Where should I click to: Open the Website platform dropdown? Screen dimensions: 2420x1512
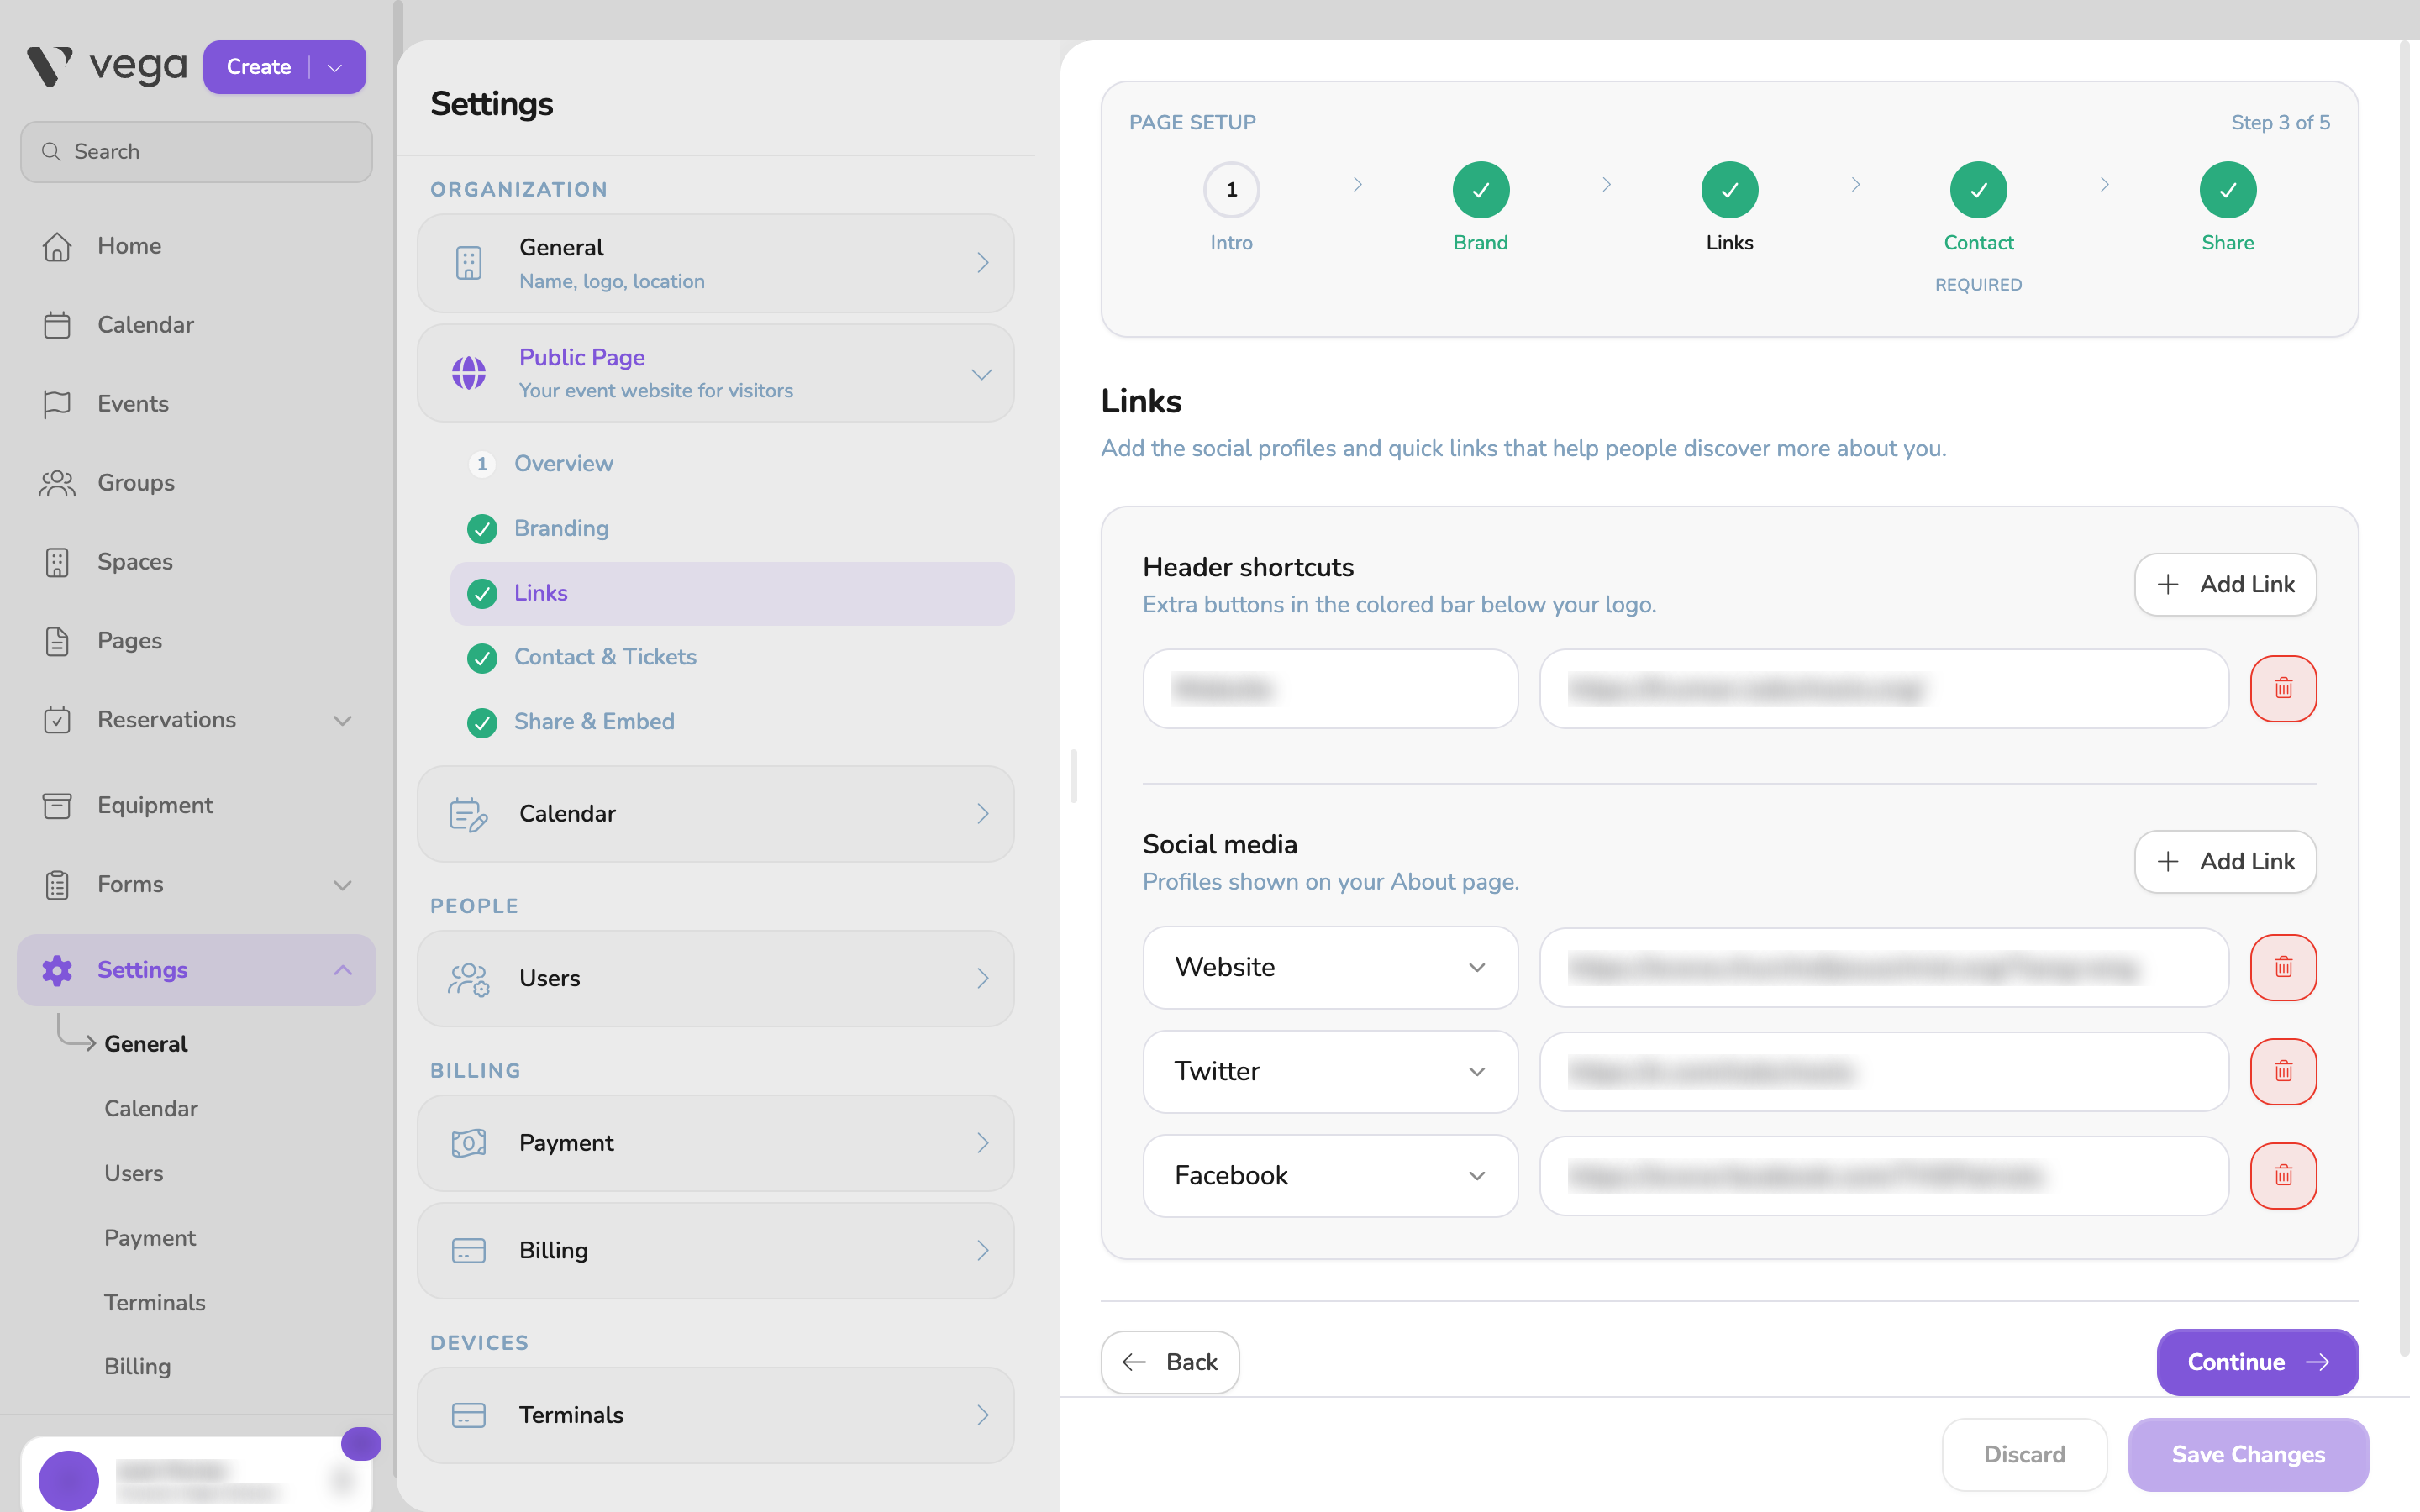(x=1330, y=967)
